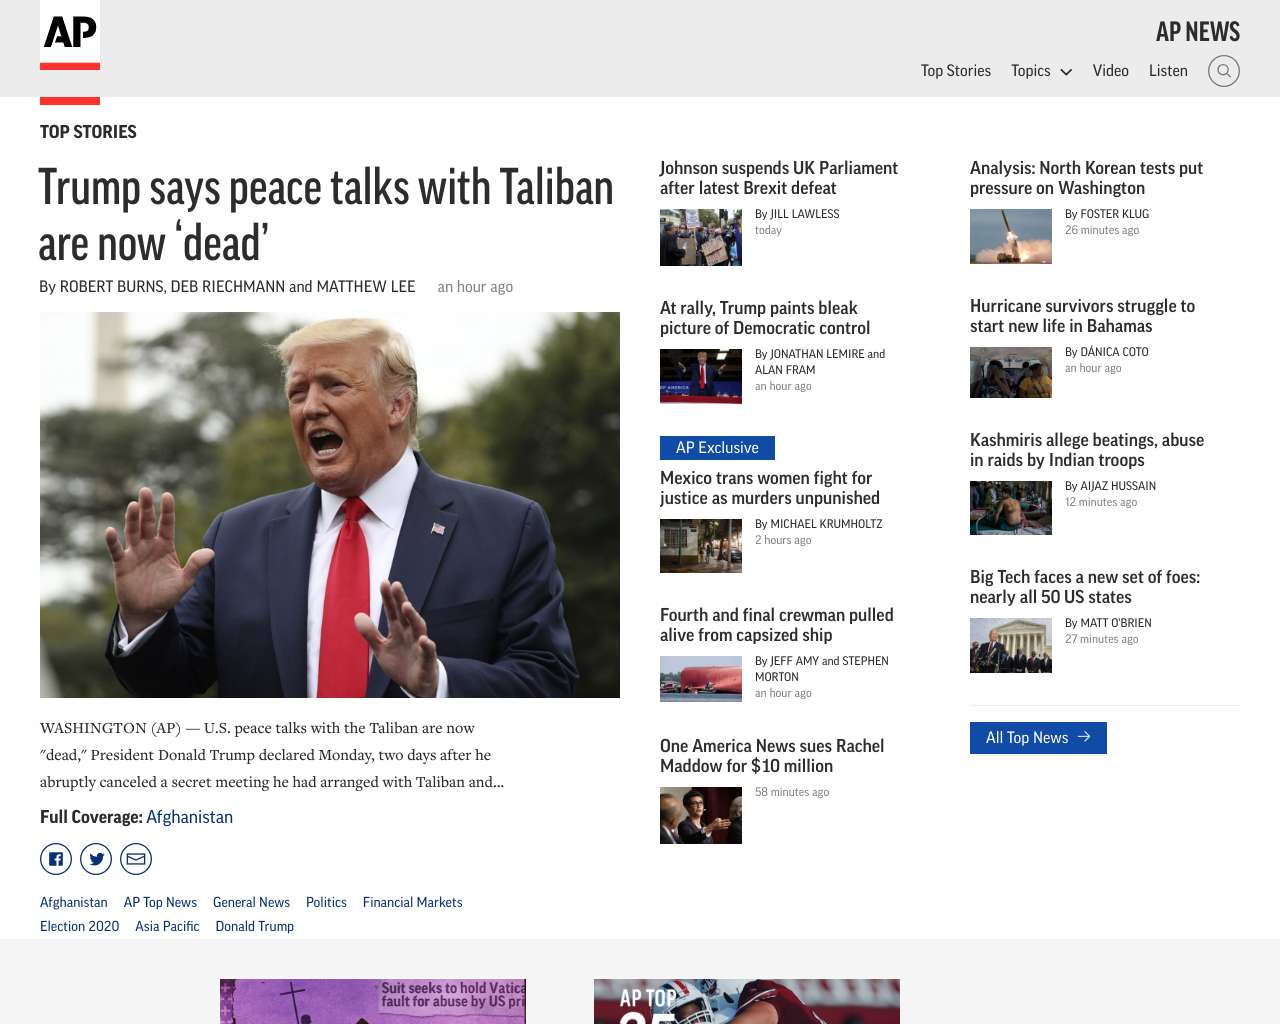The height and width of the screenshot is (1024, 1280).
Task: Click Bahamas hurricane survivors thumbnail
Action: tap(1011, 372)
